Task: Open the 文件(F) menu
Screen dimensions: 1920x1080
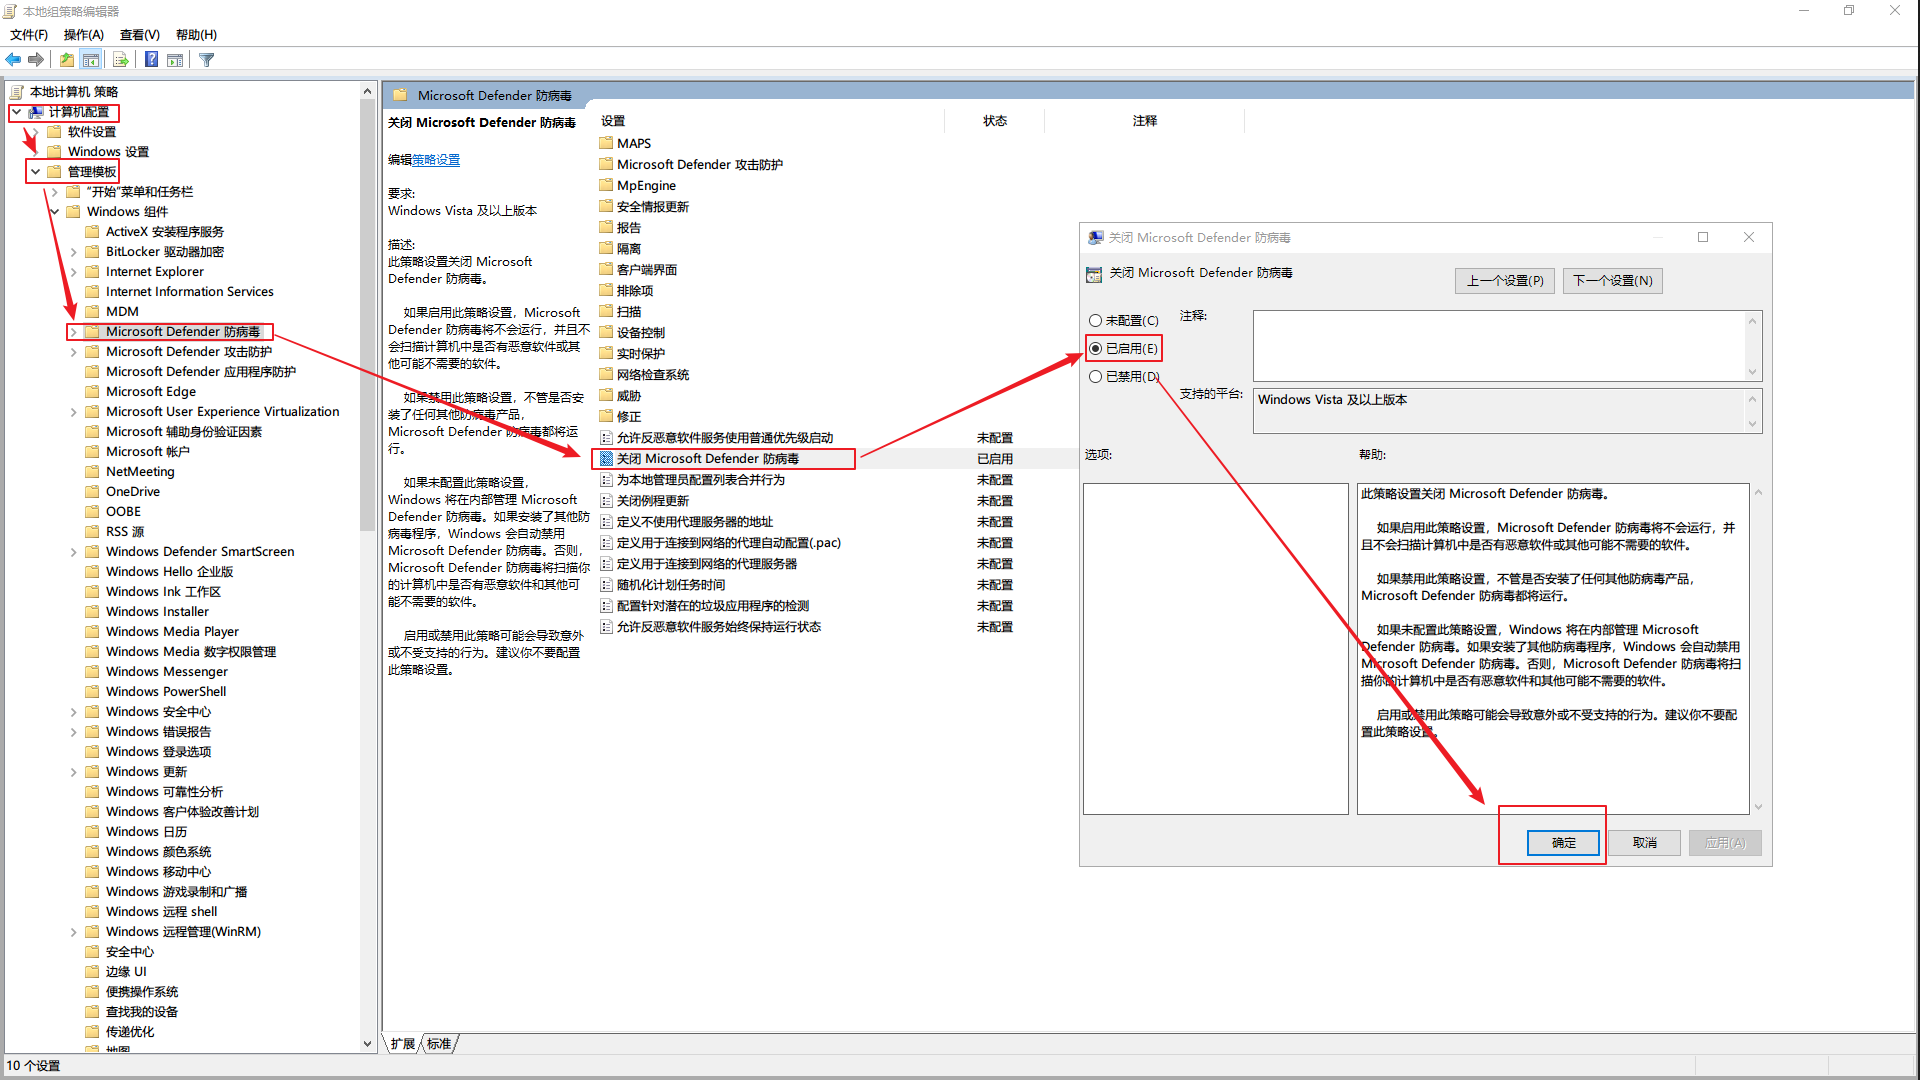Action: [29, 35]
